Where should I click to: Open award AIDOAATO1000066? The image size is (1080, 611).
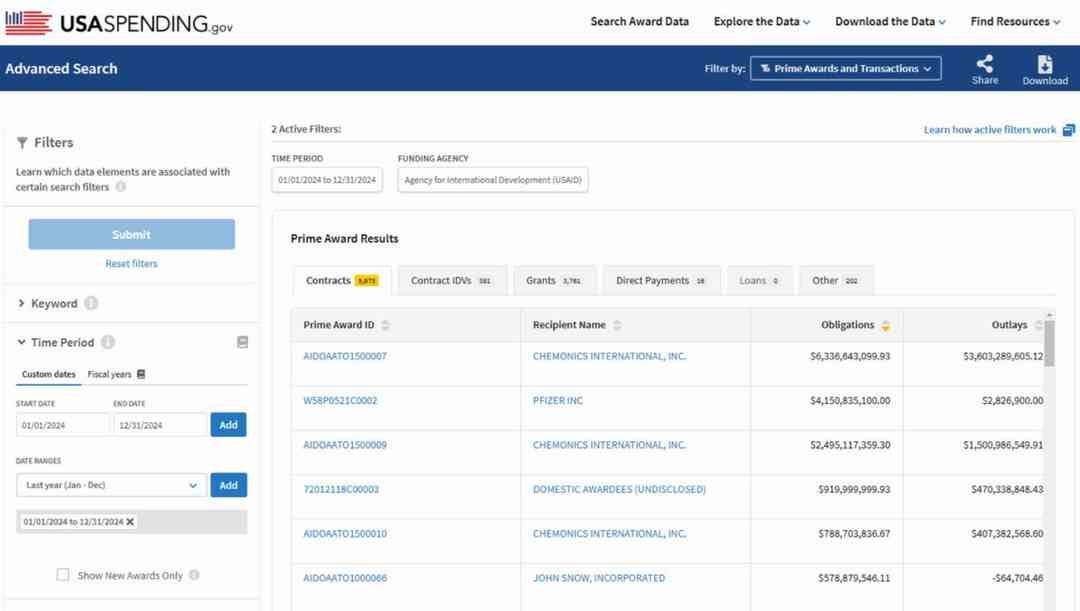pyautogui.click(x=344, y=578)
